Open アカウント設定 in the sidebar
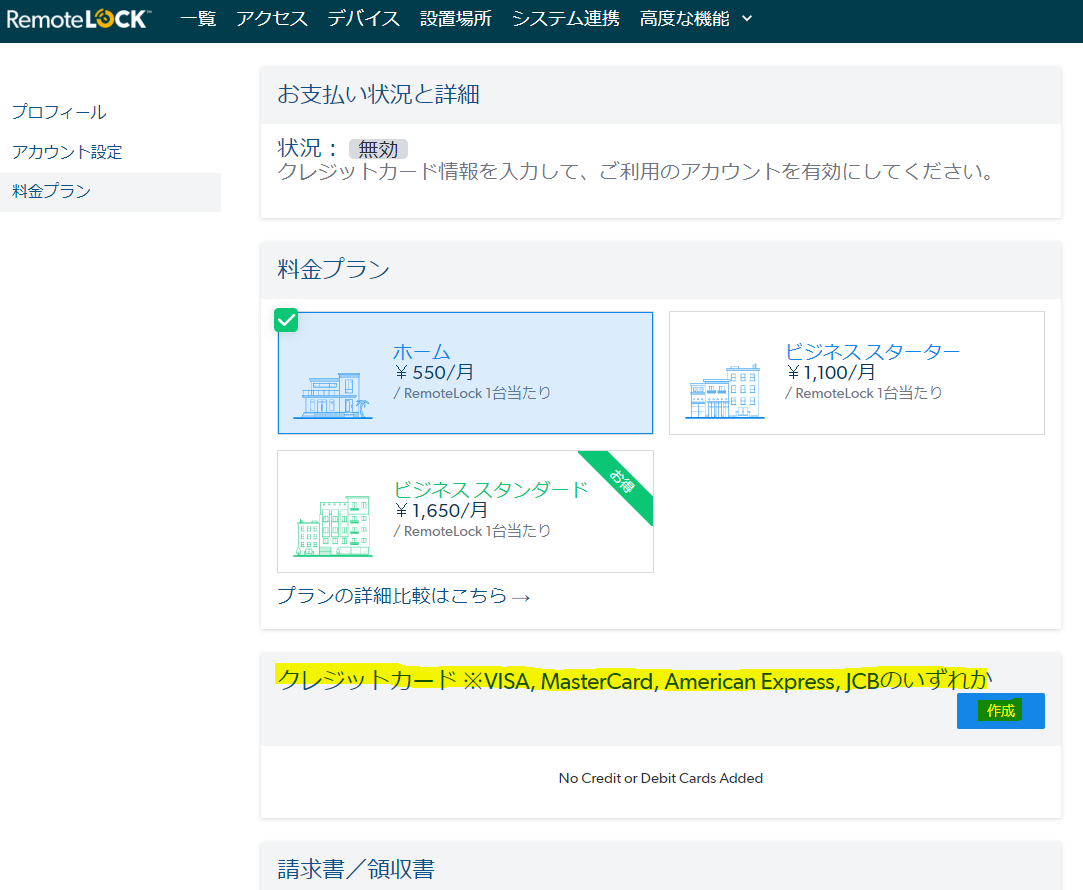The height and width of the screenshot is (890, 1083). pos(67,152)
